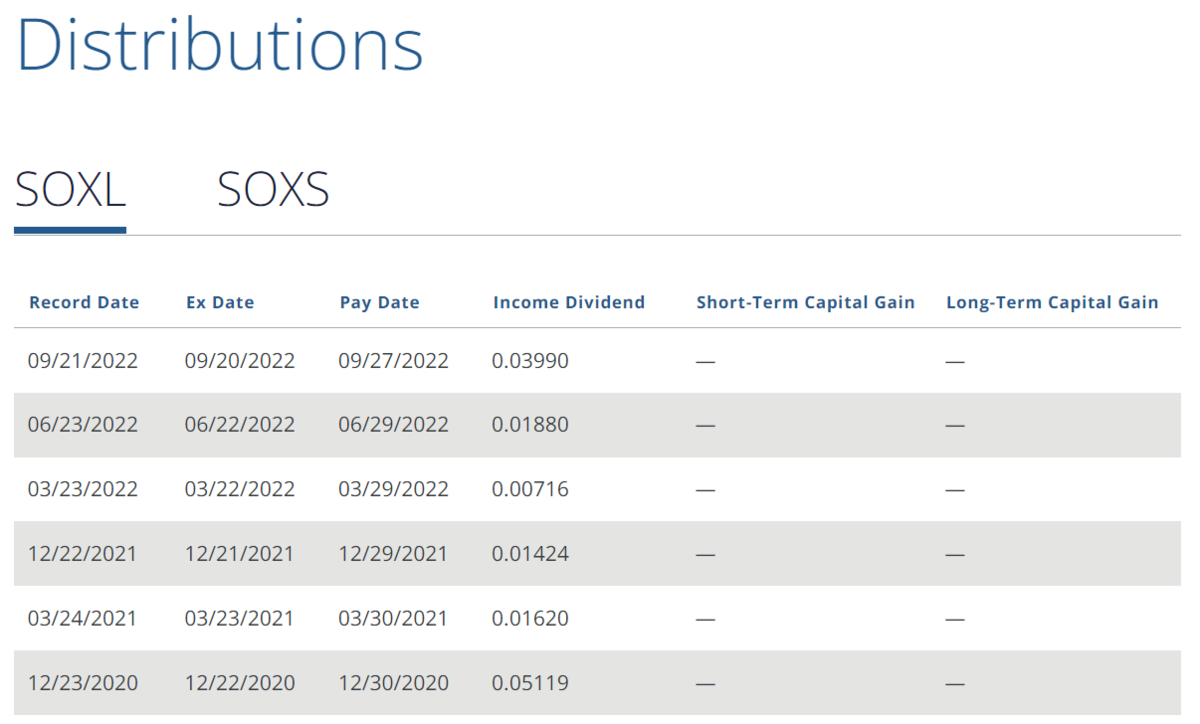
Task: Click the Ex Date column header
Action: pos(220,302)
